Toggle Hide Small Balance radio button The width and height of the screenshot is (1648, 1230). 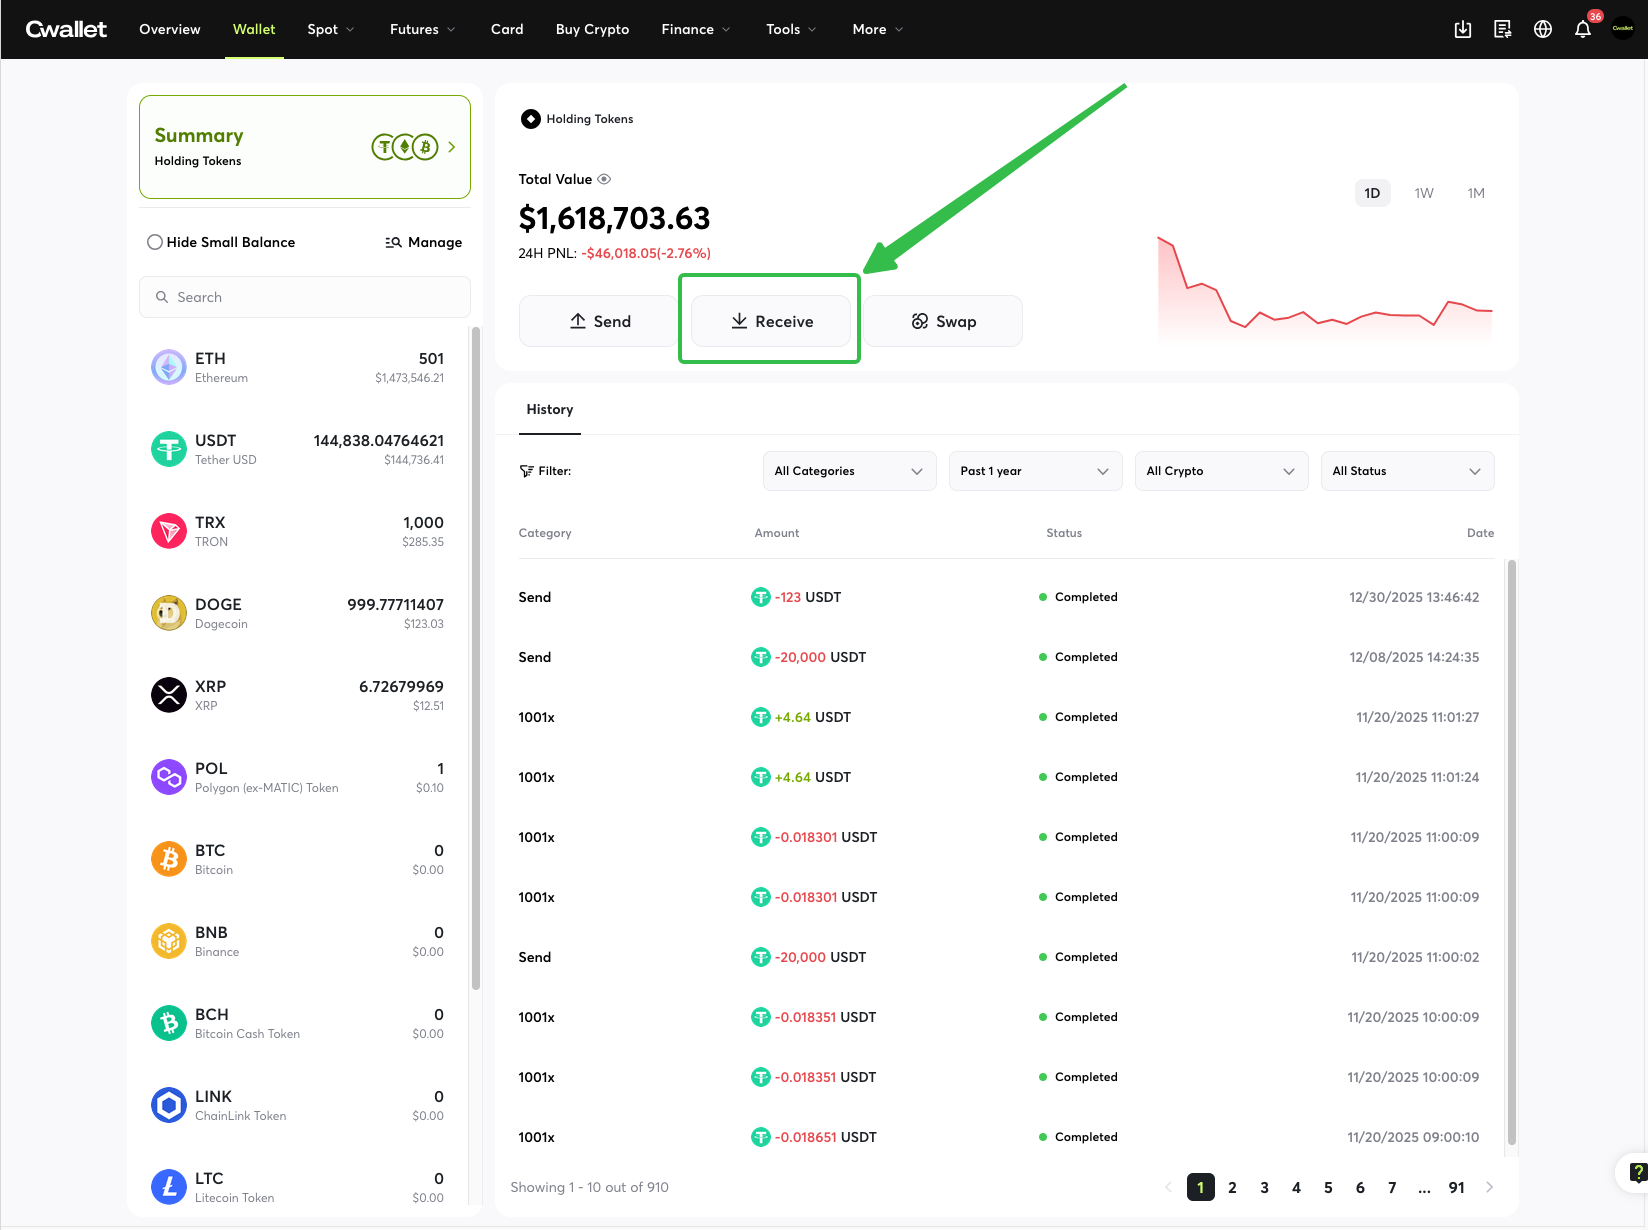[x=155, y=242]
